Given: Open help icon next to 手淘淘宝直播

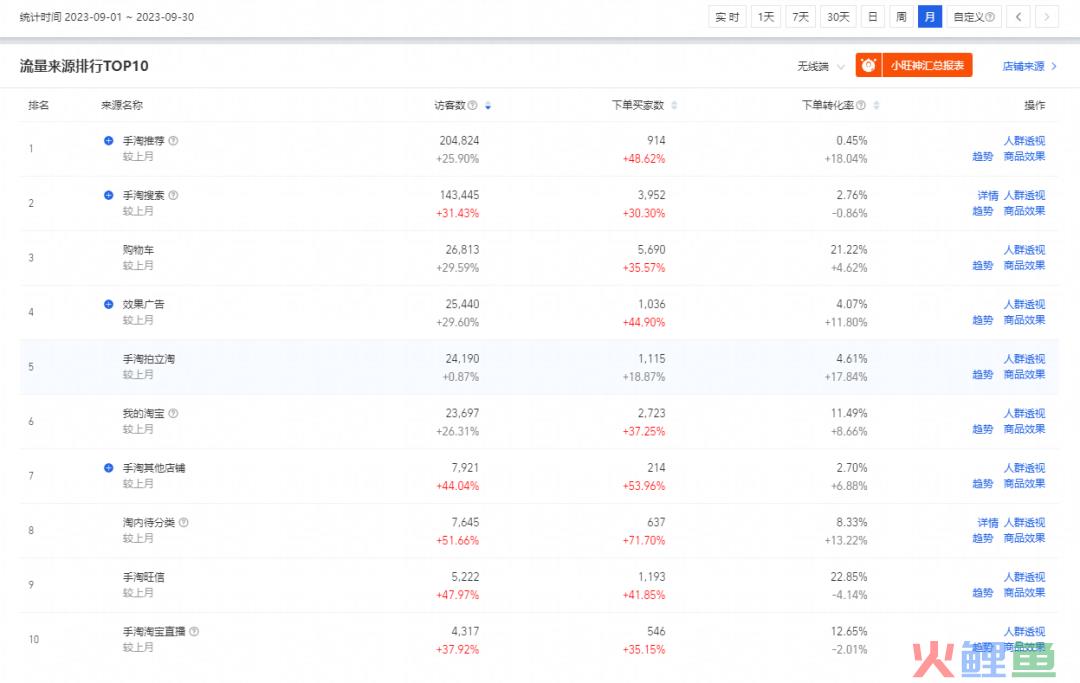Looking at the screenshot, I should coord(194,631).
